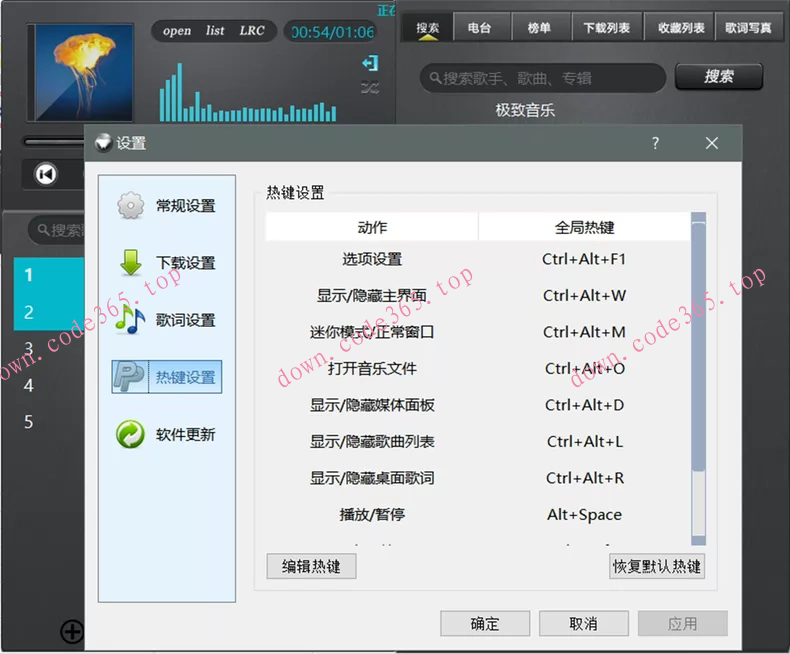Click the 取消 cancel button
Image resolution: width=790 pixels, height=654 pixels.
point(584,624)
